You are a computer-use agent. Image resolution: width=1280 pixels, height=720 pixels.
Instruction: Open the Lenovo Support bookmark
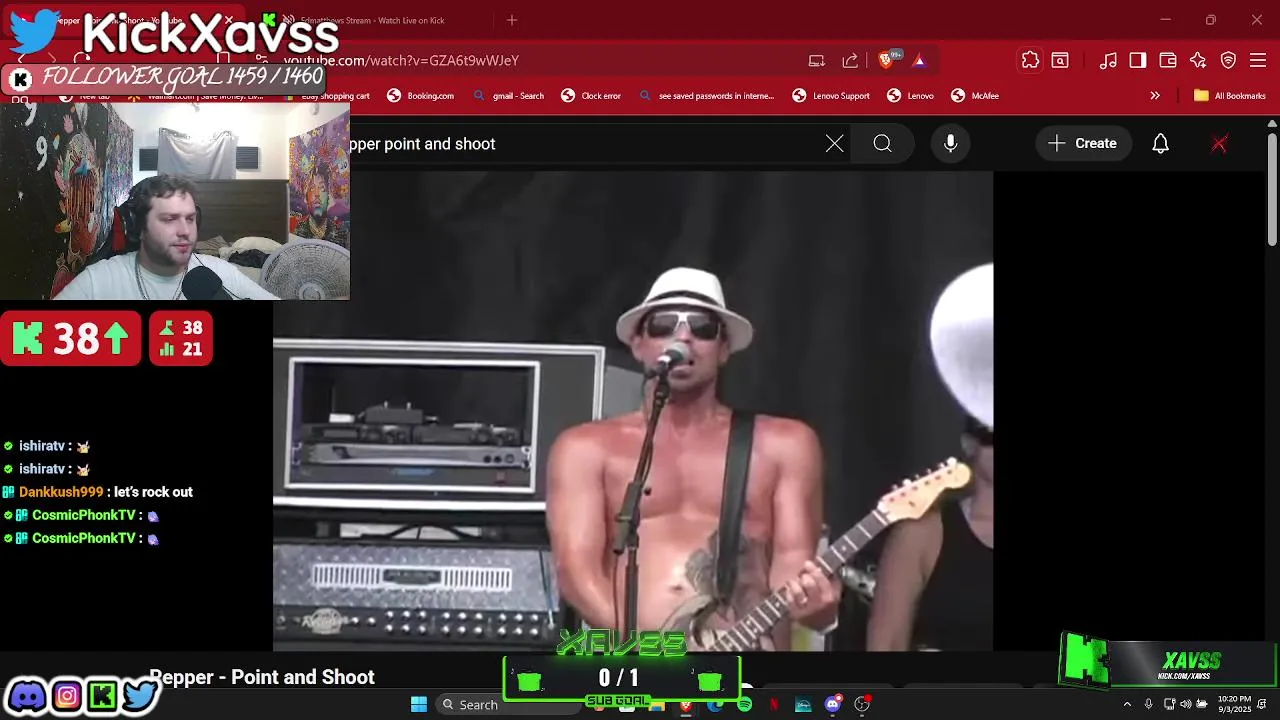[x=831, y=96]
